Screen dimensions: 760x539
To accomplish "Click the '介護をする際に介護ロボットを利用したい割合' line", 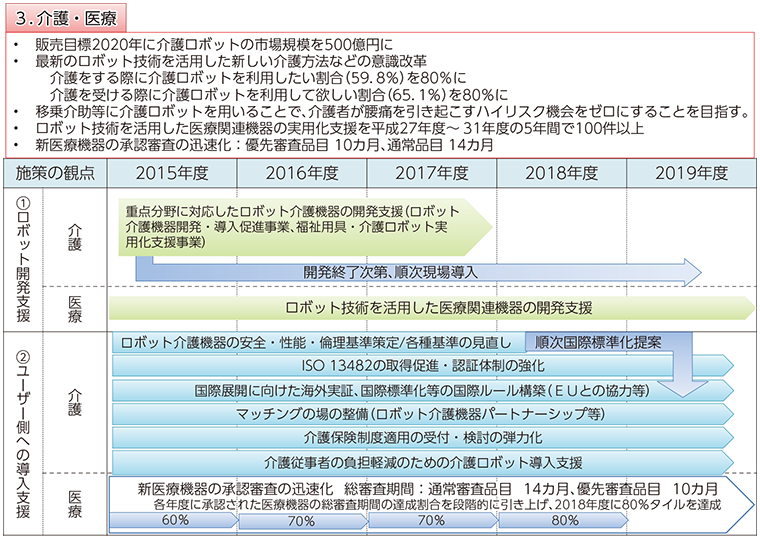I will [258, 78].
